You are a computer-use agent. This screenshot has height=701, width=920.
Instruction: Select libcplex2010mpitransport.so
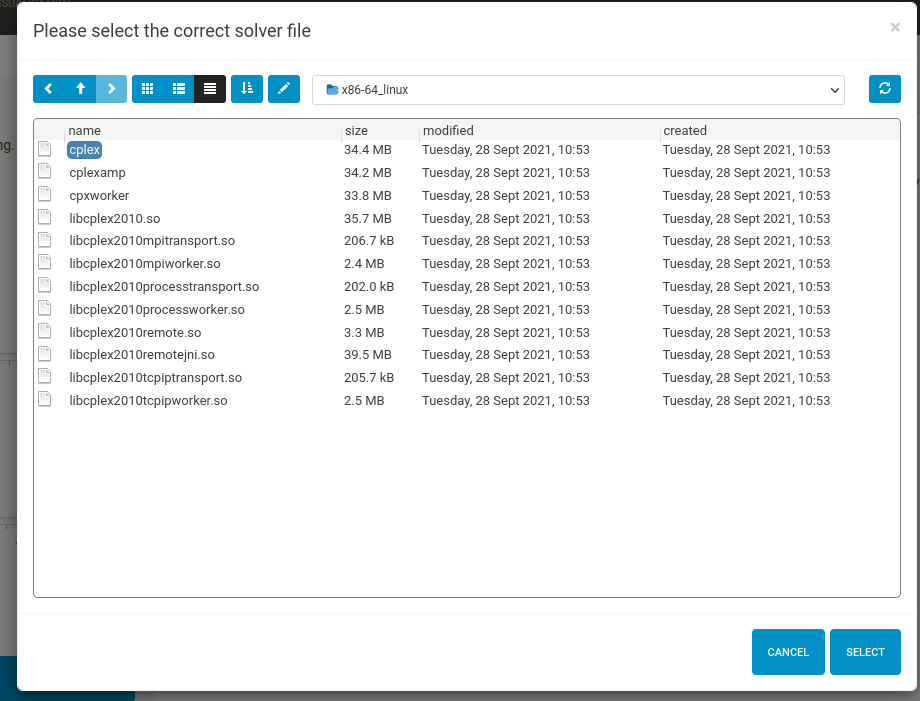click(152, 241)
